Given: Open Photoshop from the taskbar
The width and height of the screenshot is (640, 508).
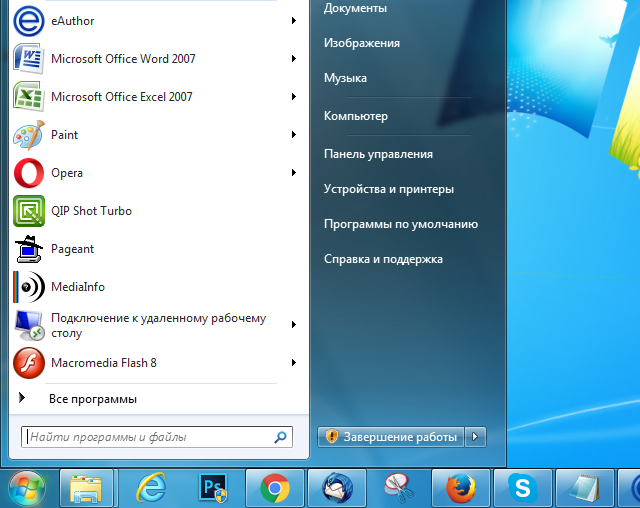Looking at the screenshot, I should (x=213, y=488).
